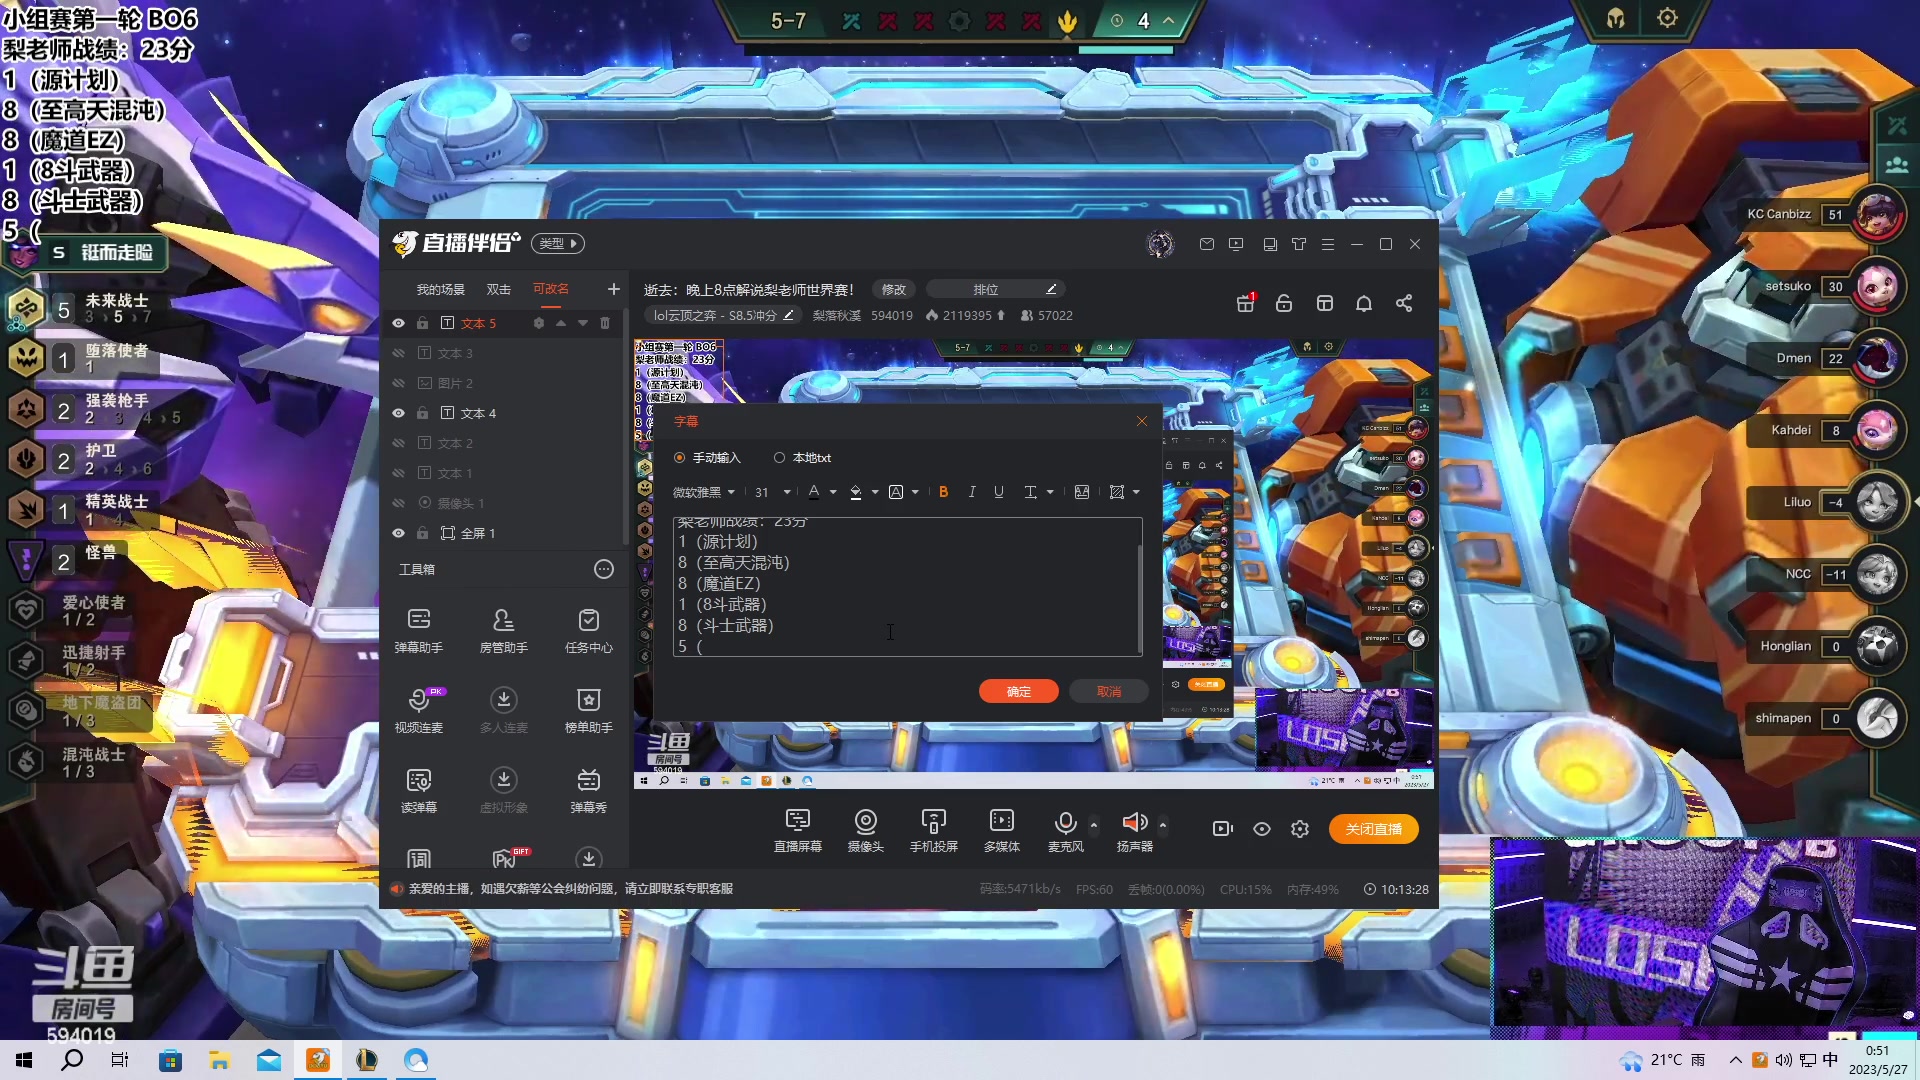The height and width of the screenshot is (1080, 1920).
Task: Download 多人连麦 tool
Action: pyautogui.click(x=503, y=711)
